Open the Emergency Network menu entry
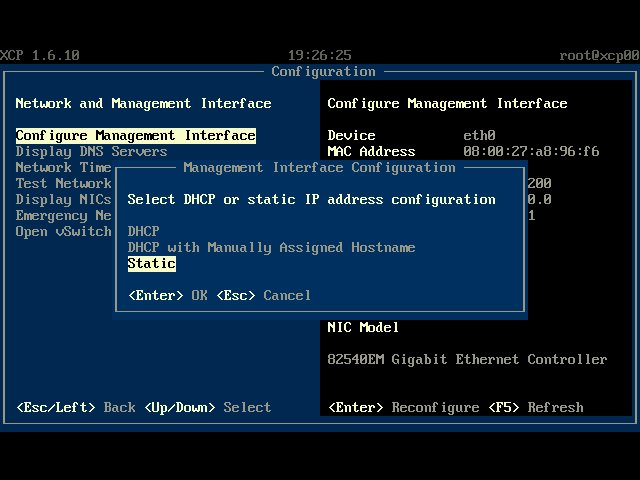 (x=63, y=215)
